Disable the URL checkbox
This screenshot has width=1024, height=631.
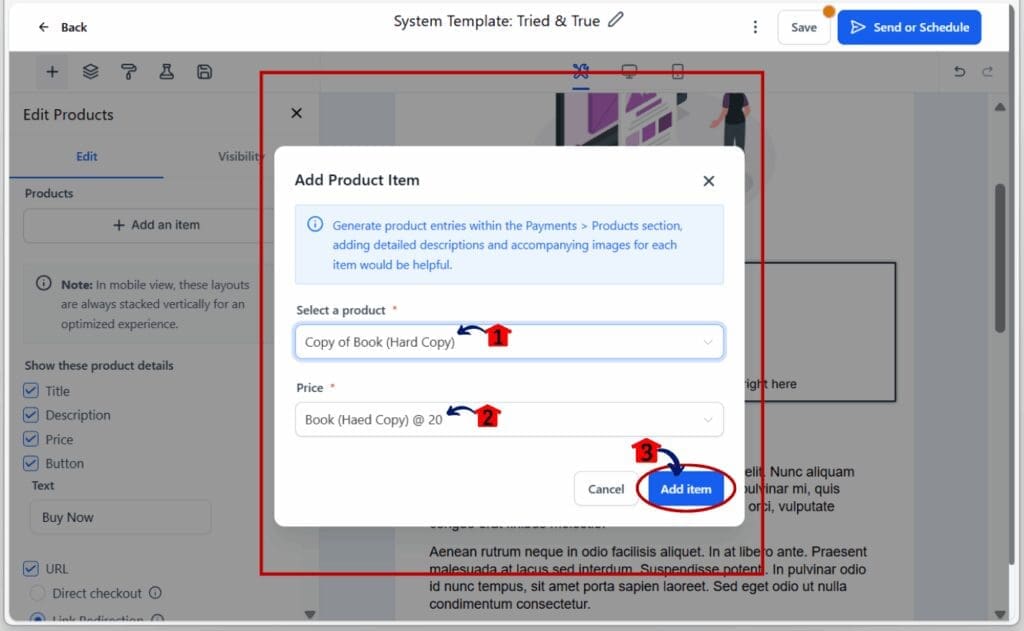click(x=31, y=569)
